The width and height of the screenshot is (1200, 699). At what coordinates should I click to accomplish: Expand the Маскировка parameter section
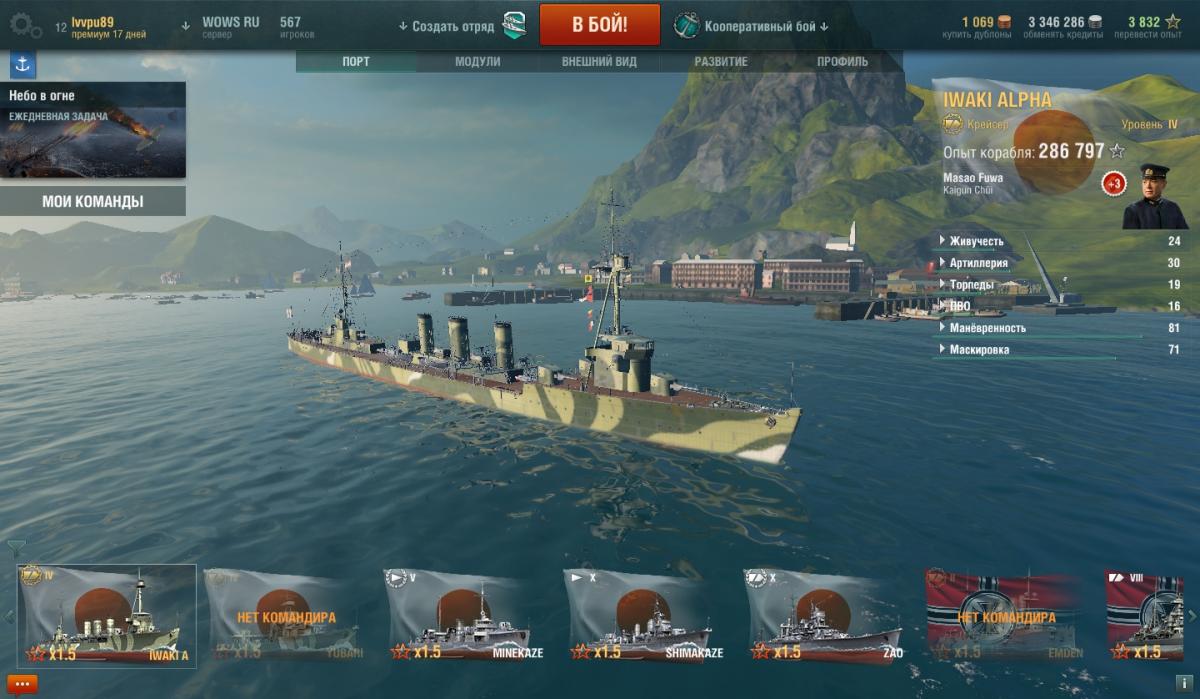point(1060,350)
